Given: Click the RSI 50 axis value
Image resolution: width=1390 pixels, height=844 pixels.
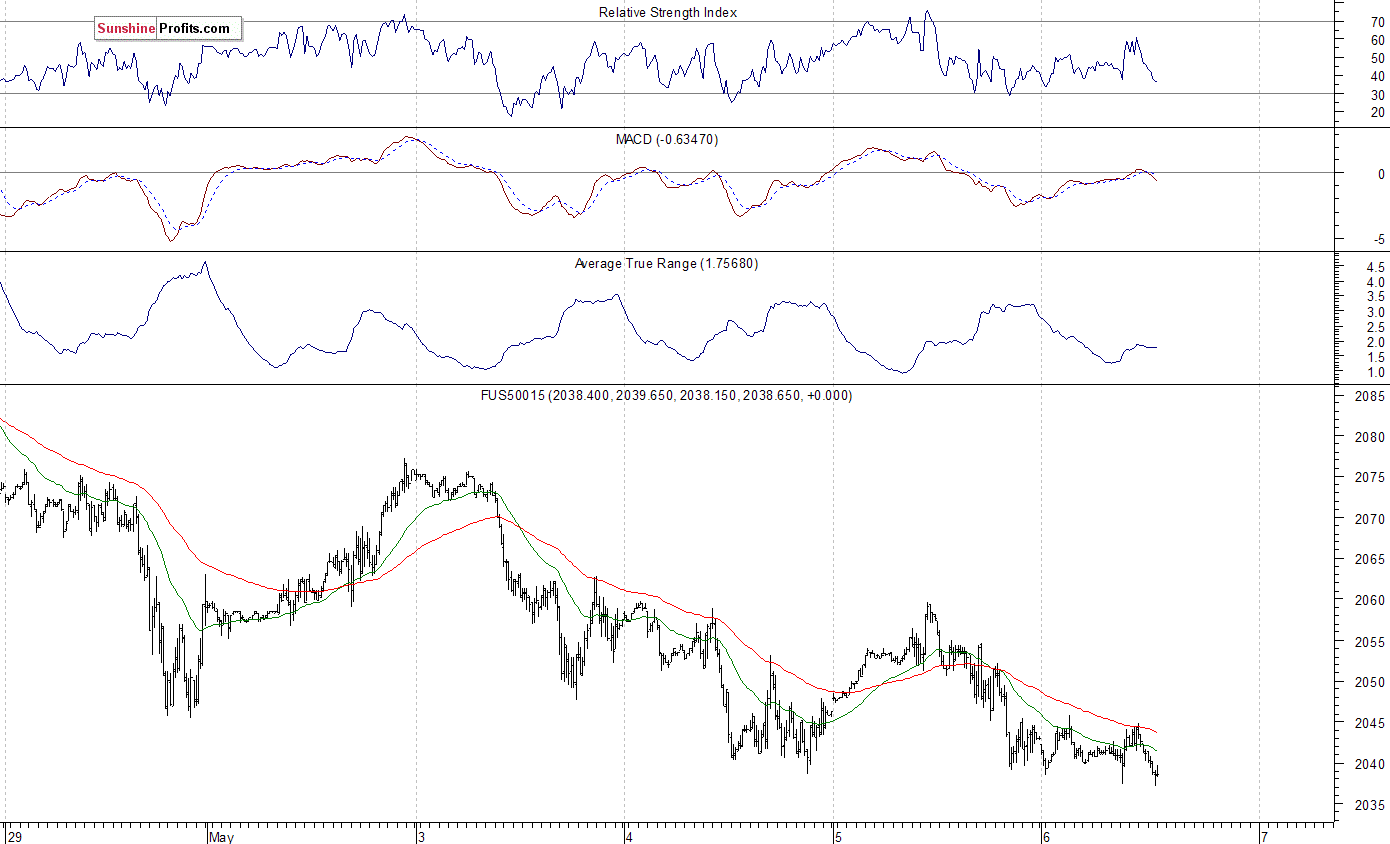Looking at the screenshot, I should 1378,58.
